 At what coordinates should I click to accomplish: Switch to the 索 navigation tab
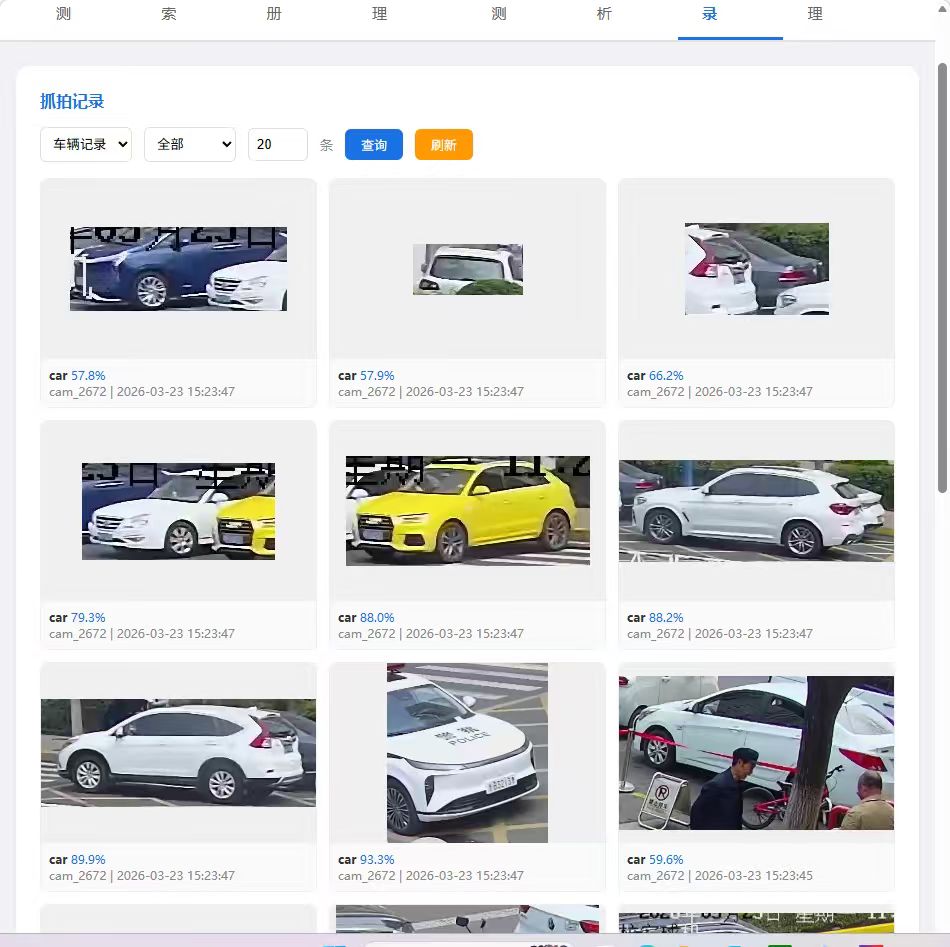(x=168, y=14)
